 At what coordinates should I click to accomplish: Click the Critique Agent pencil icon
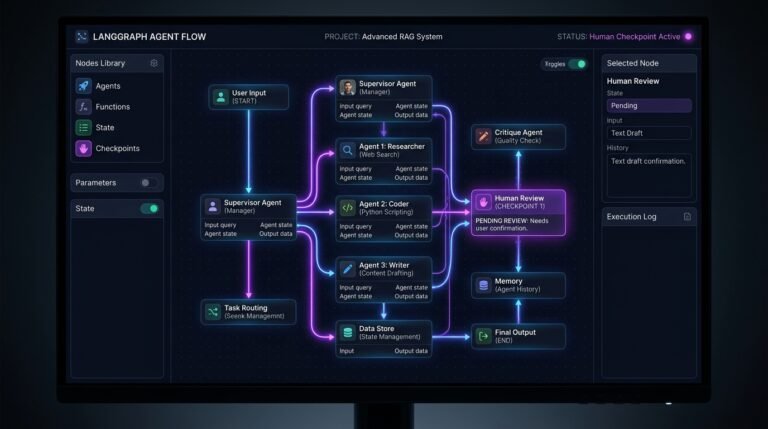point(483,136)
